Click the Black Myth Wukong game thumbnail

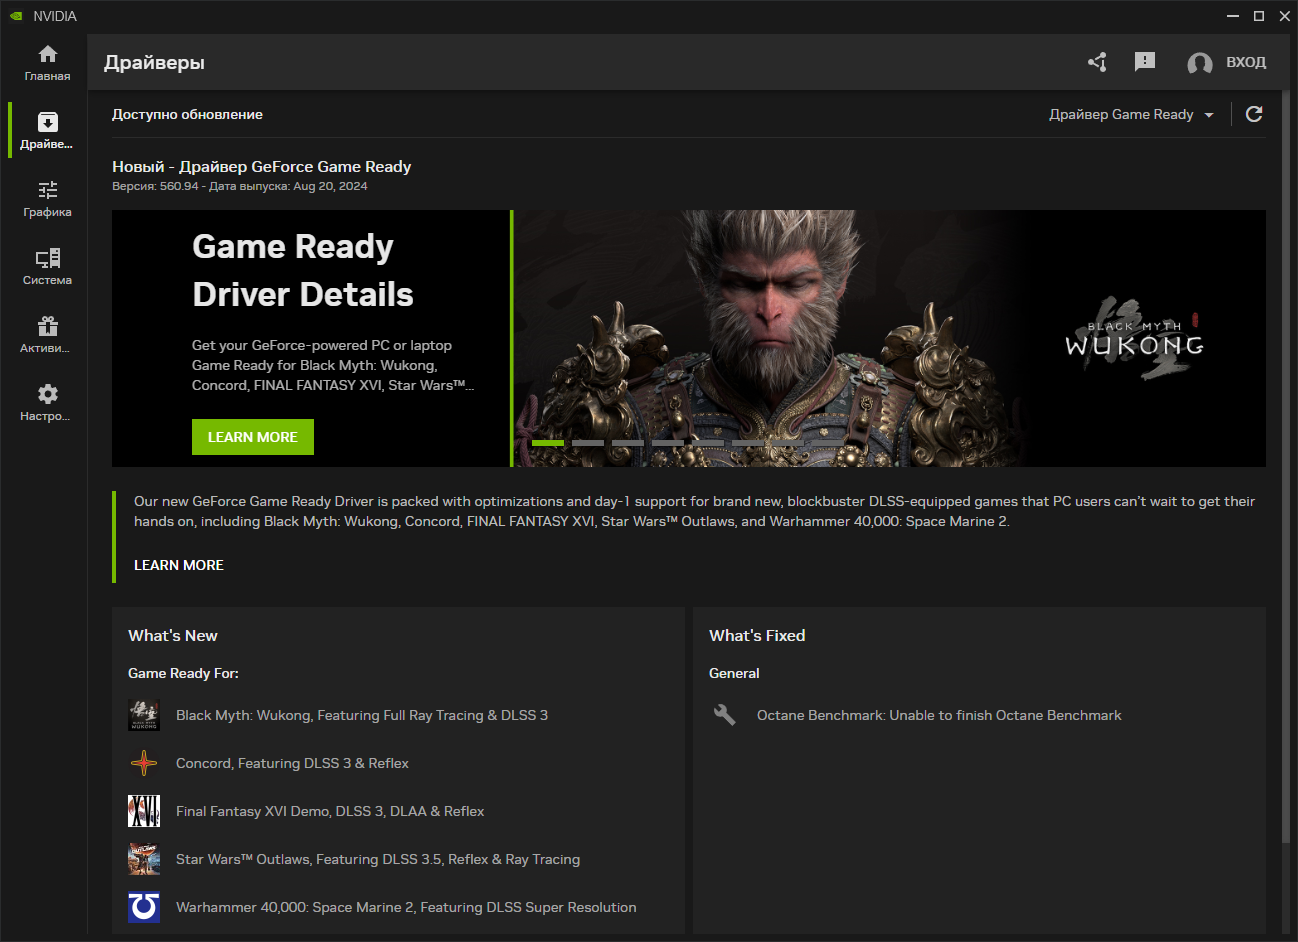point(144,715)
